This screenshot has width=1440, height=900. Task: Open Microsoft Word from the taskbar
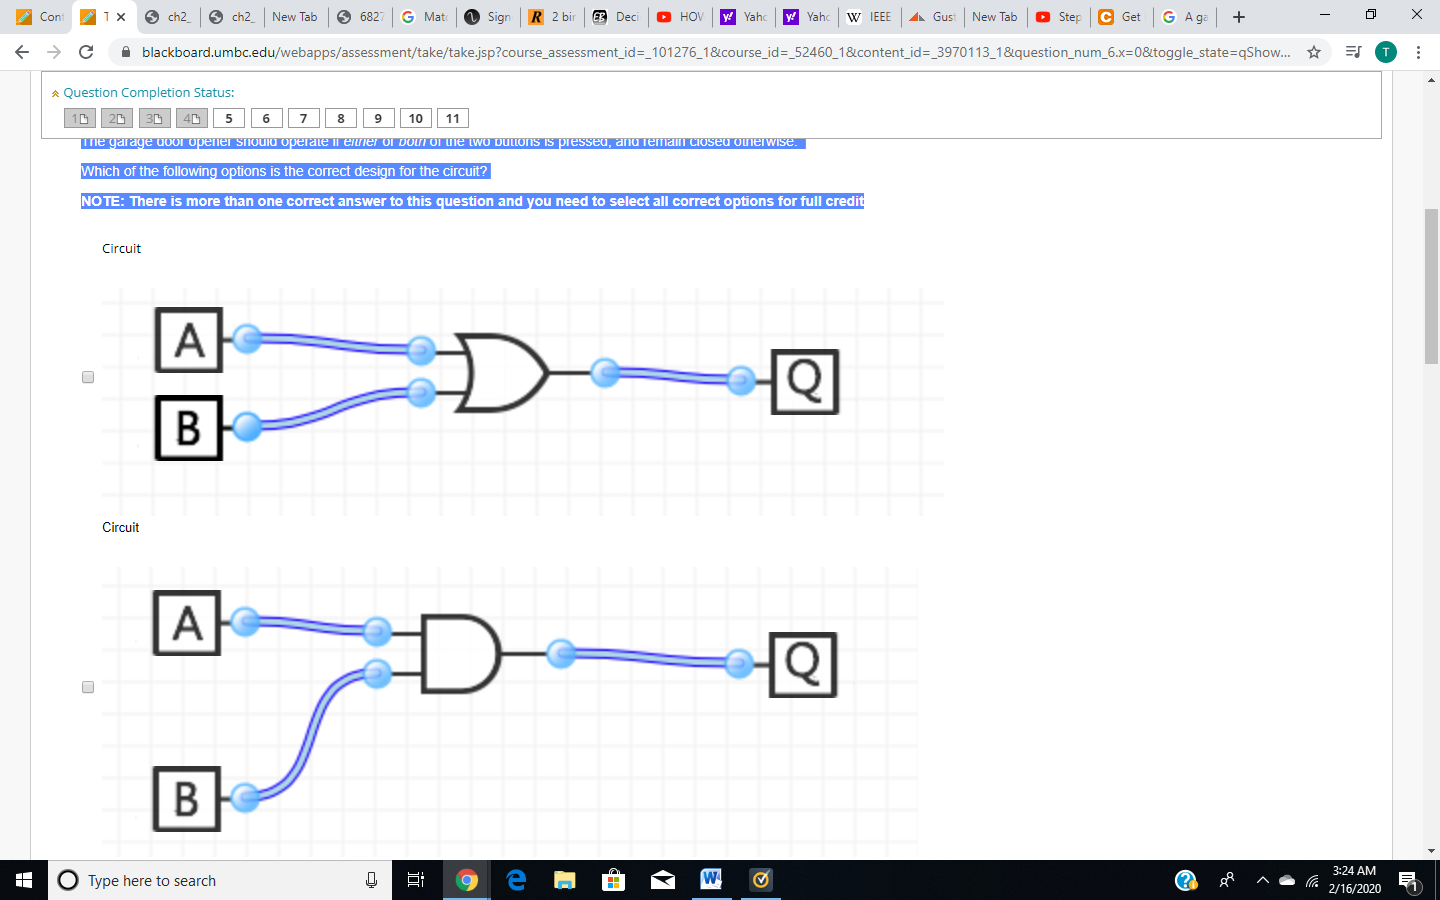711,880
